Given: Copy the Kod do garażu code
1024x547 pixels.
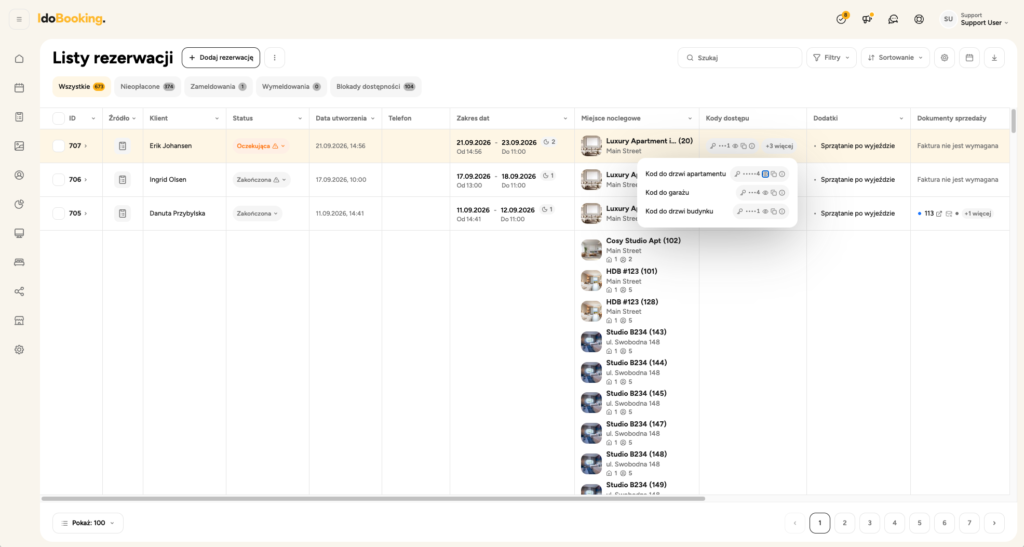Looking at the screenshot, I should tap(773, 193).
